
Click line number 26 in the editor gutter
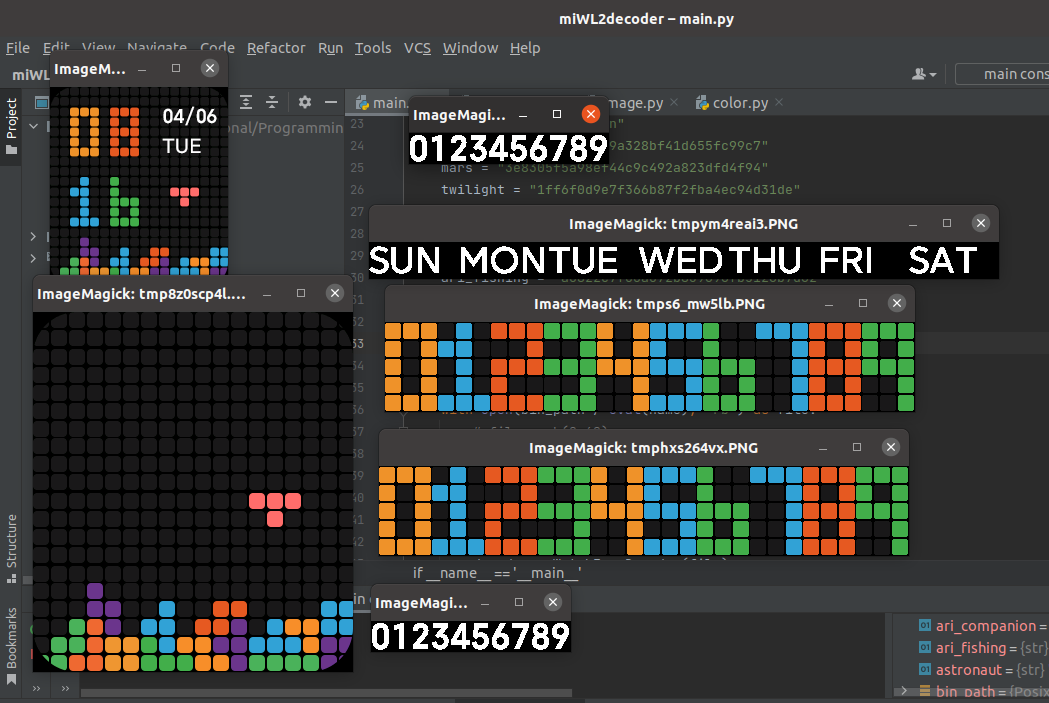[357, 189]
